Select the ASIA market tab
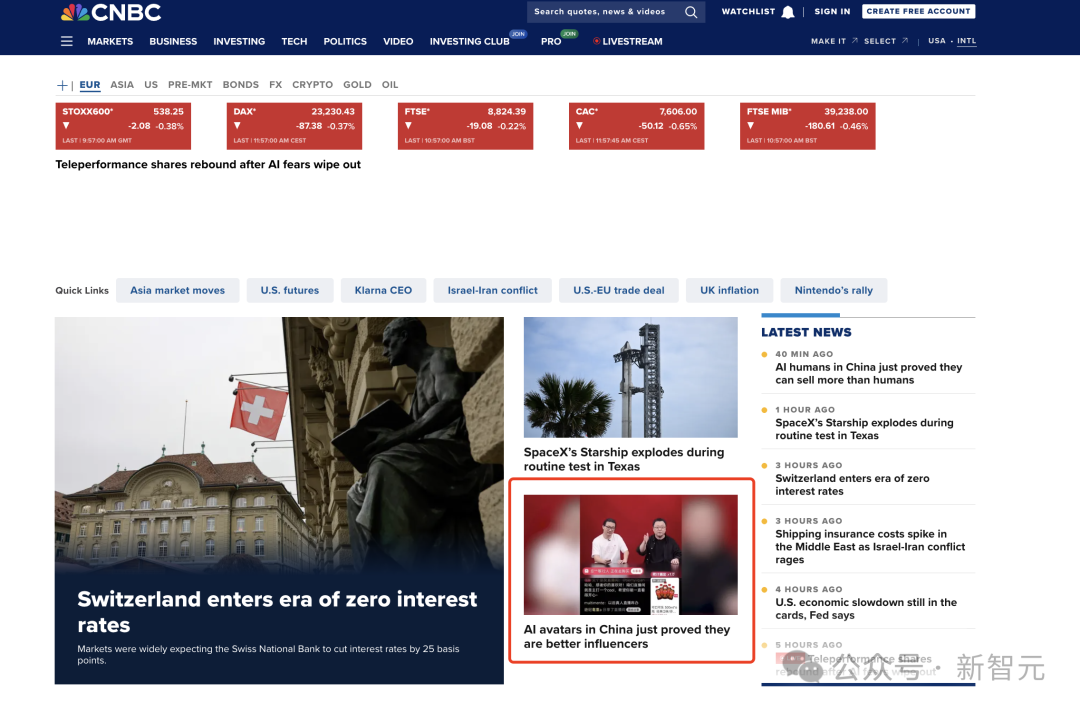The image size is (1080, 711). [122, 85]
